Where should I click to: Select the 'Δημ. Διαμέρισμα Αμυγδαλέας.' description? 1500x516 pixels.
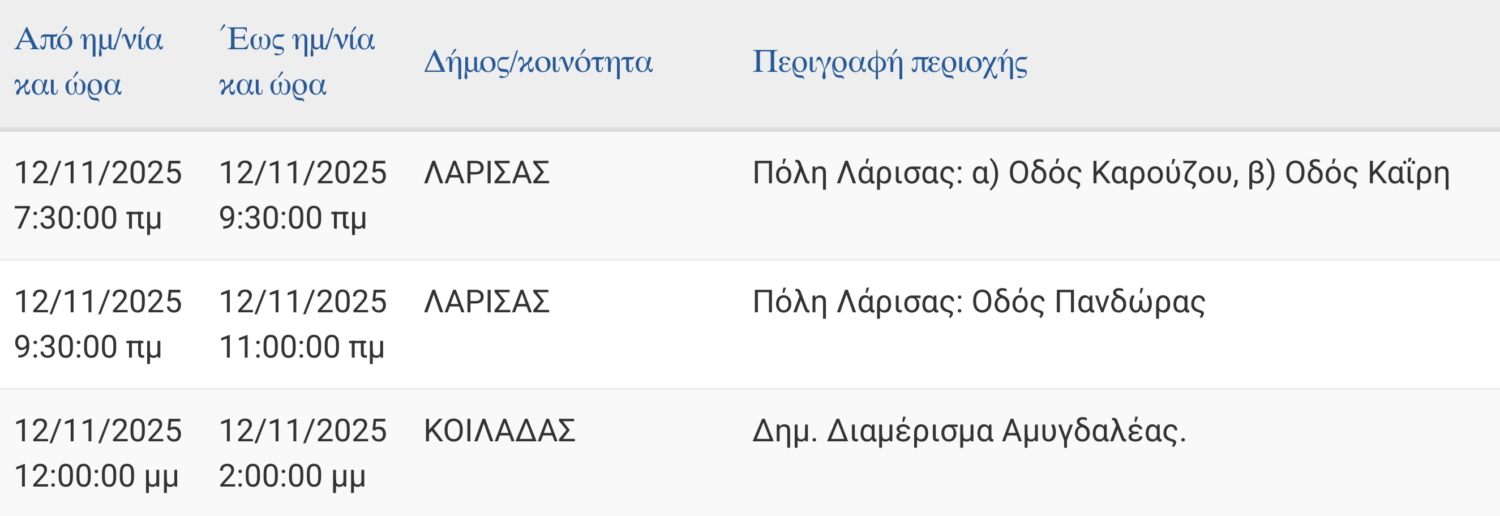[968, 431]
